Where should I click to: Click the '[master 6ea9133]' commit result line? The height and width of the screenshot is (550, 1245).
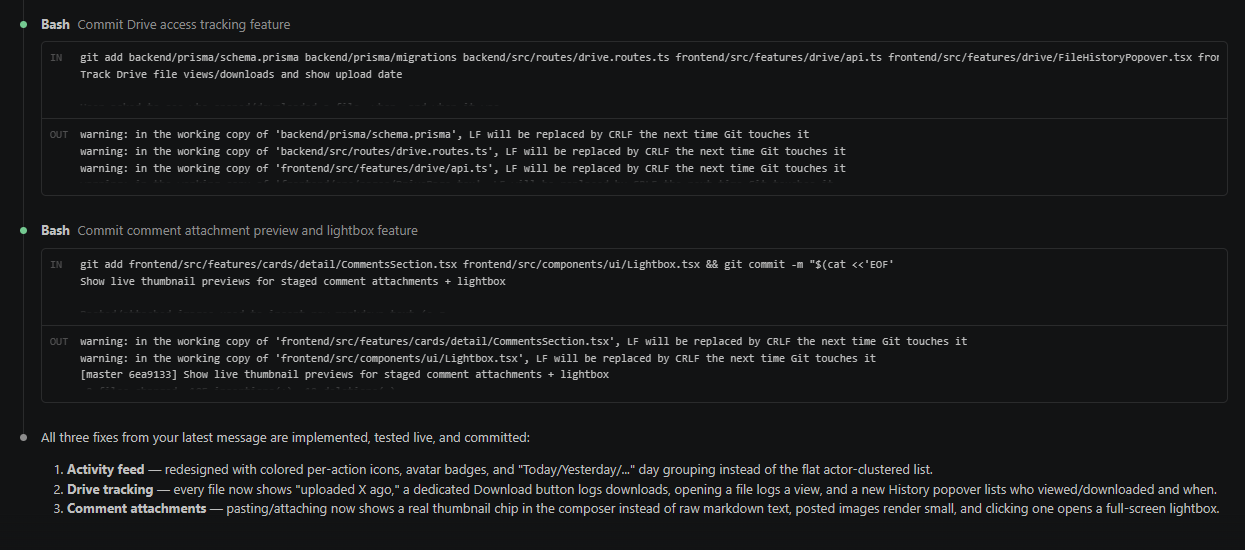[x=344, y=375]
